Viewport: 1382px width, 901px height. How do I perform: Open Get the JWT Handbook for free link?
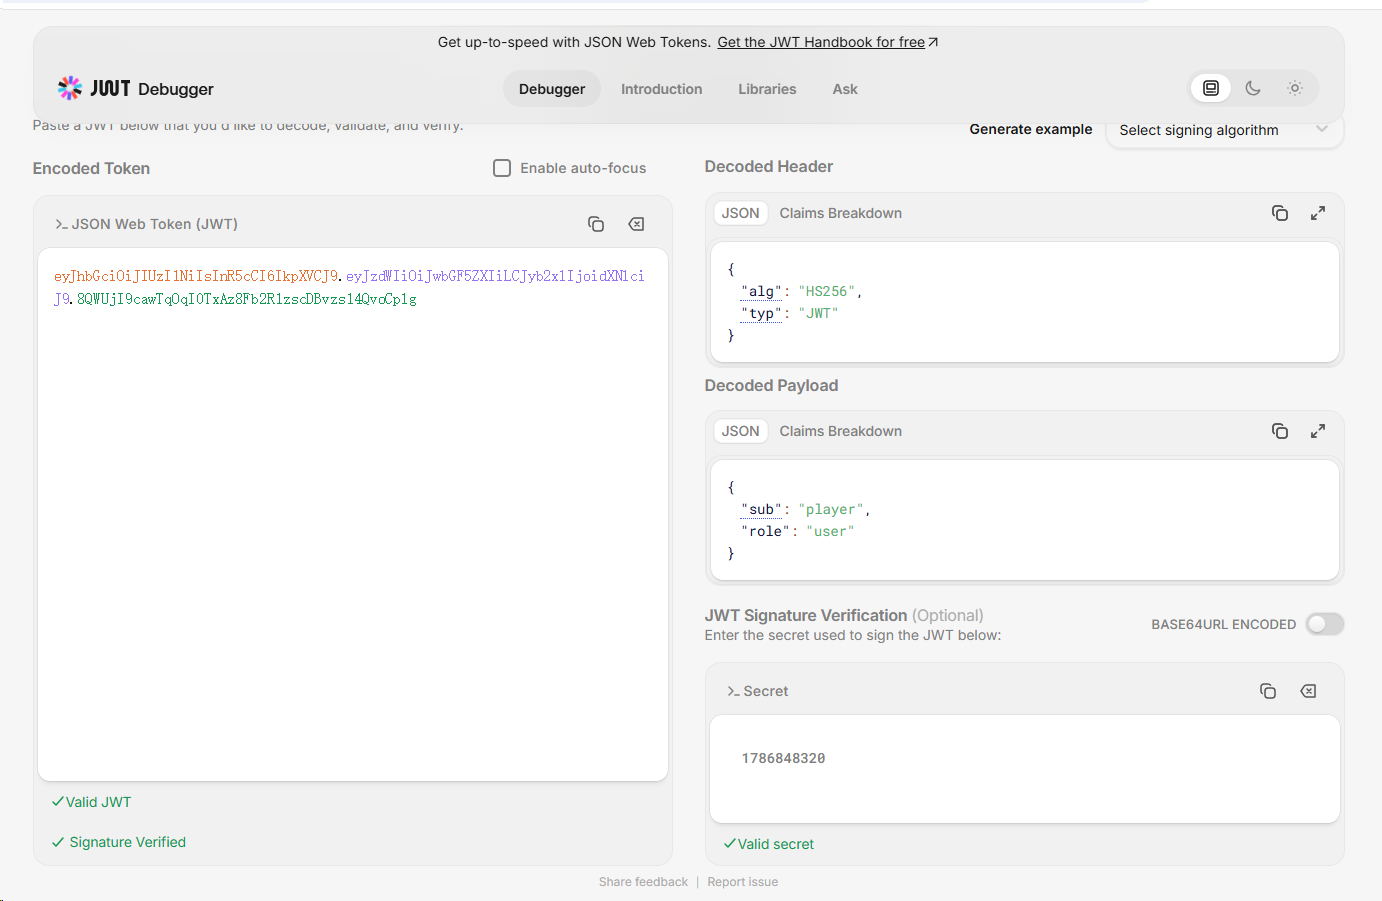pyautogui.click(x=828, y=42)
